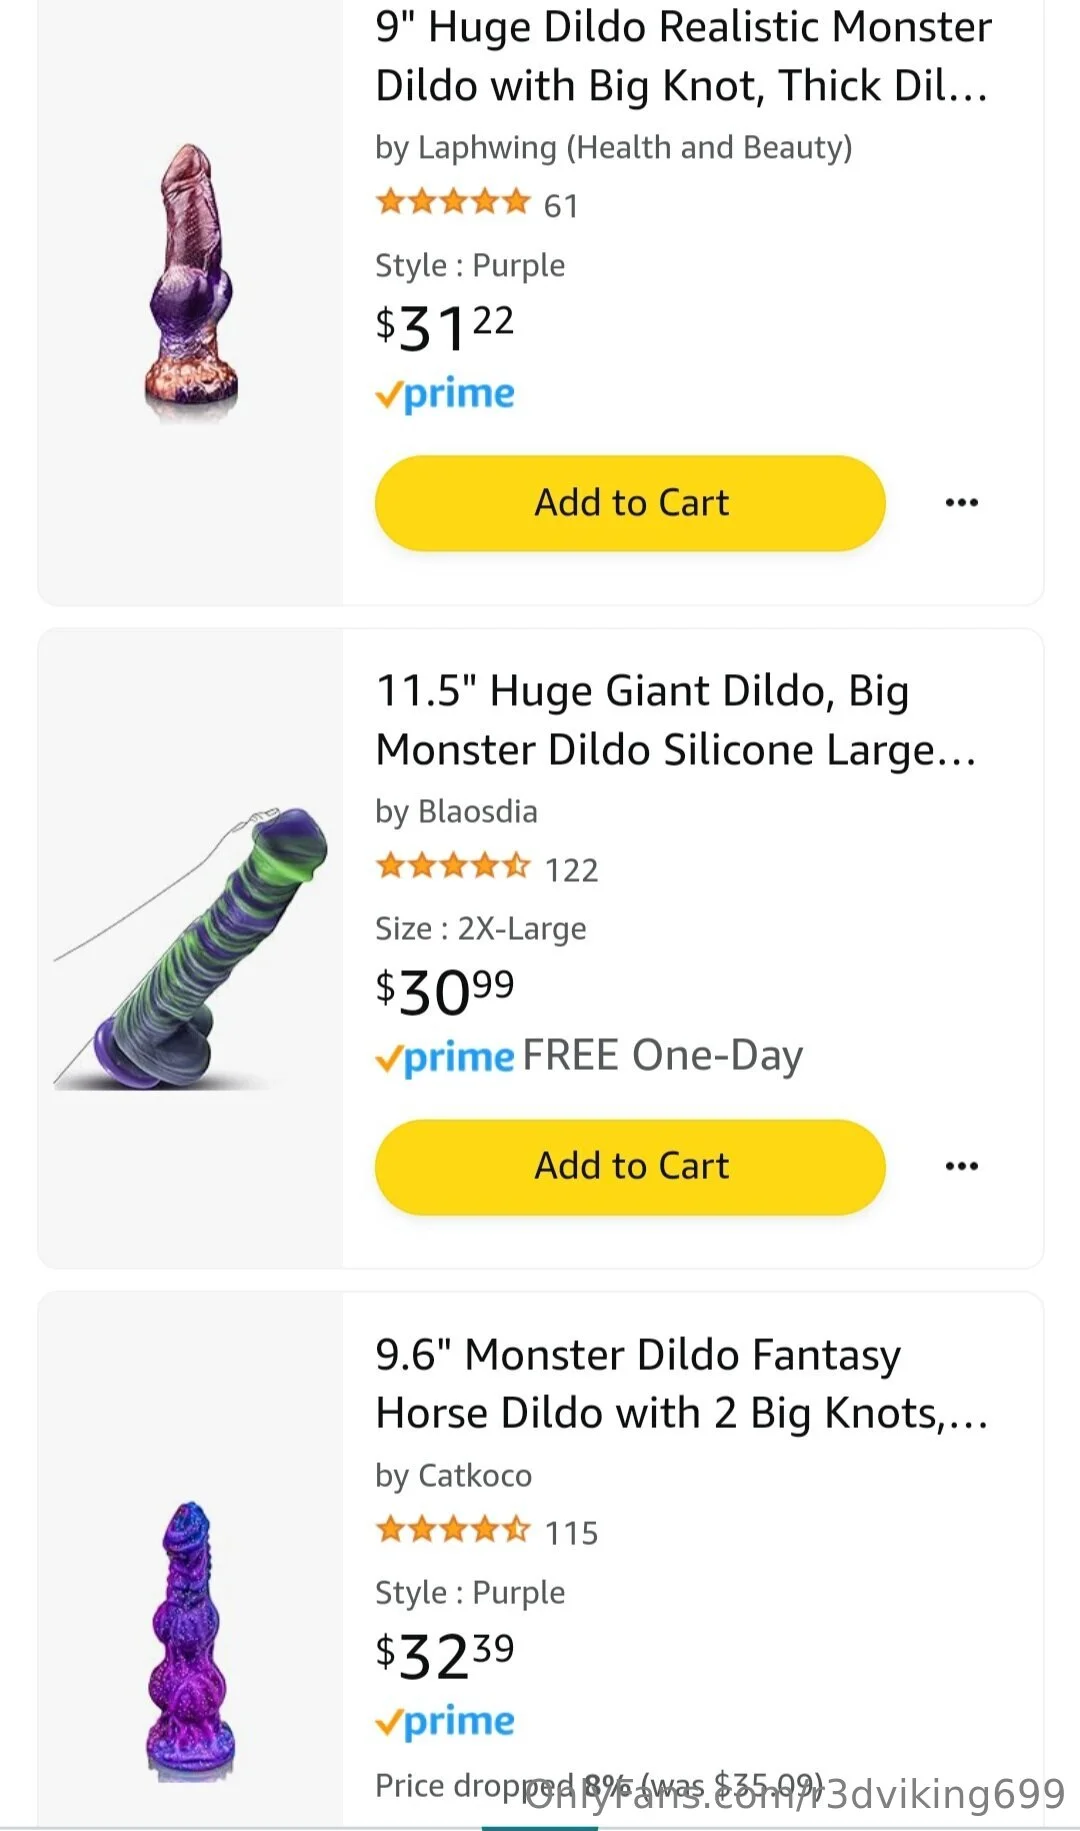Open the Blaosdia product title link

click(x=675, y=720)
